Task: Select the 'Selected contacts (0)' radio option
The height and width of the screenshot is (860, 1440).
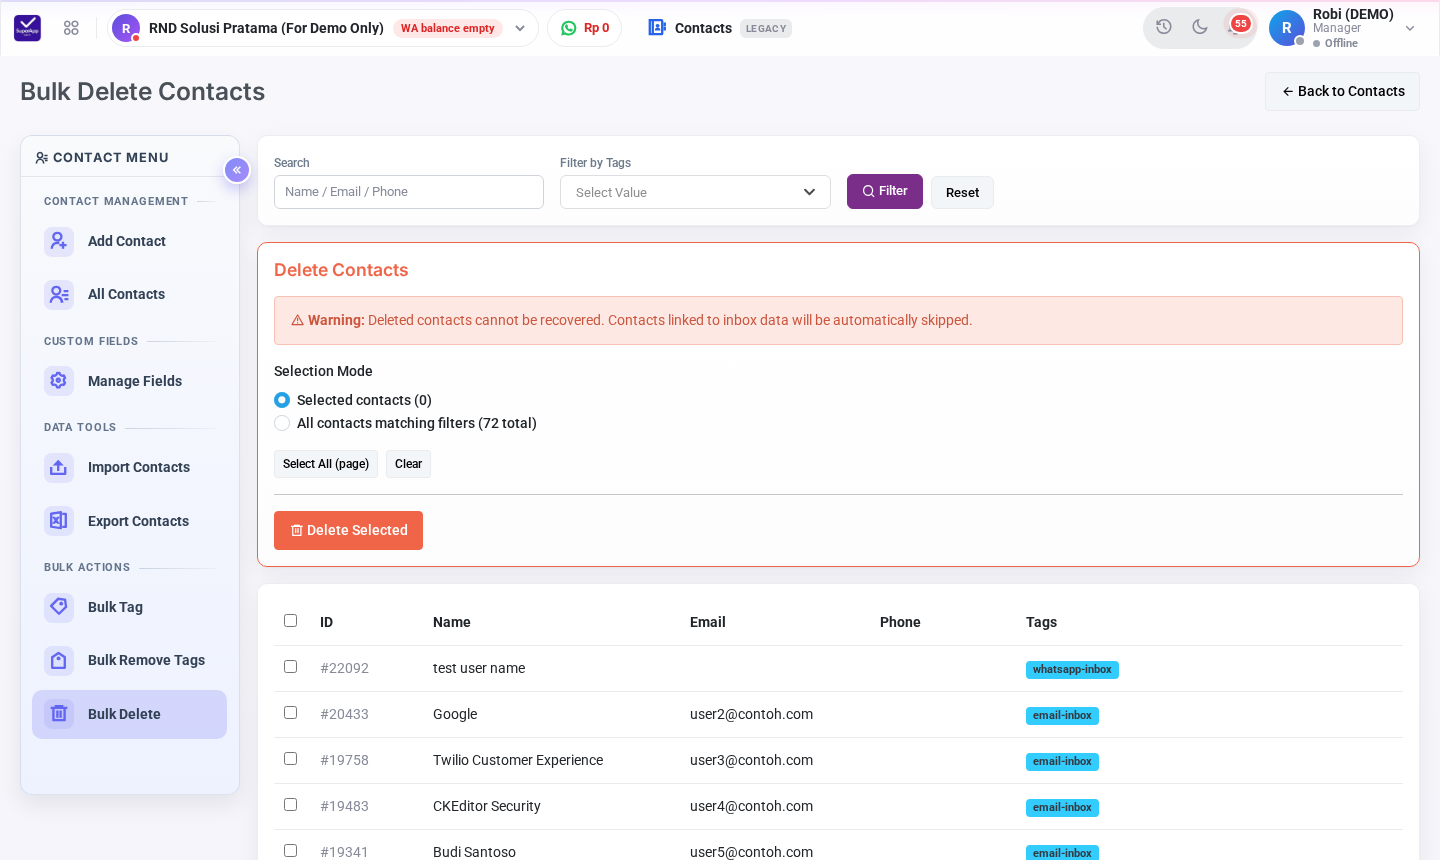Action: (x=282, y=400)
